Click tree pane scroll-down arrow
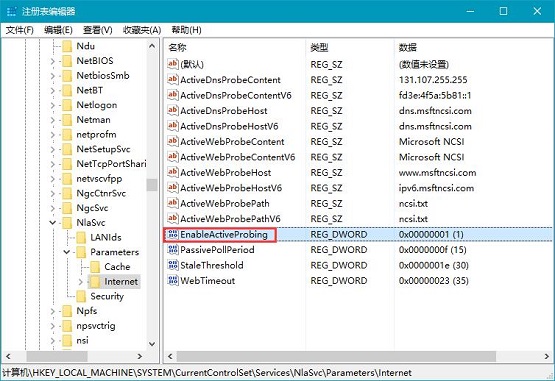Viewport: 555px width, 381px height. point(152,344)
